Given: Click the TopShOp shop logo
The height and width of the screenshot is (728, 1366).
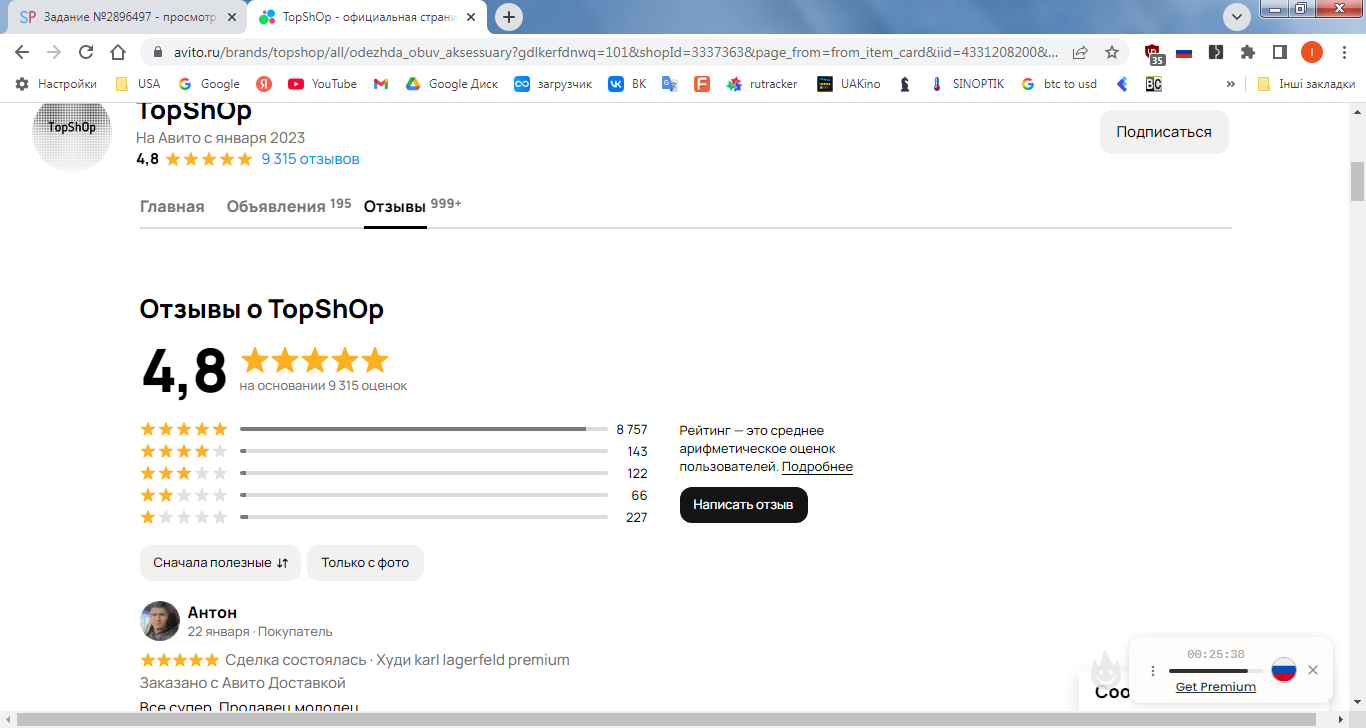Looking at the screenshot, I should (x=71, y=133).
